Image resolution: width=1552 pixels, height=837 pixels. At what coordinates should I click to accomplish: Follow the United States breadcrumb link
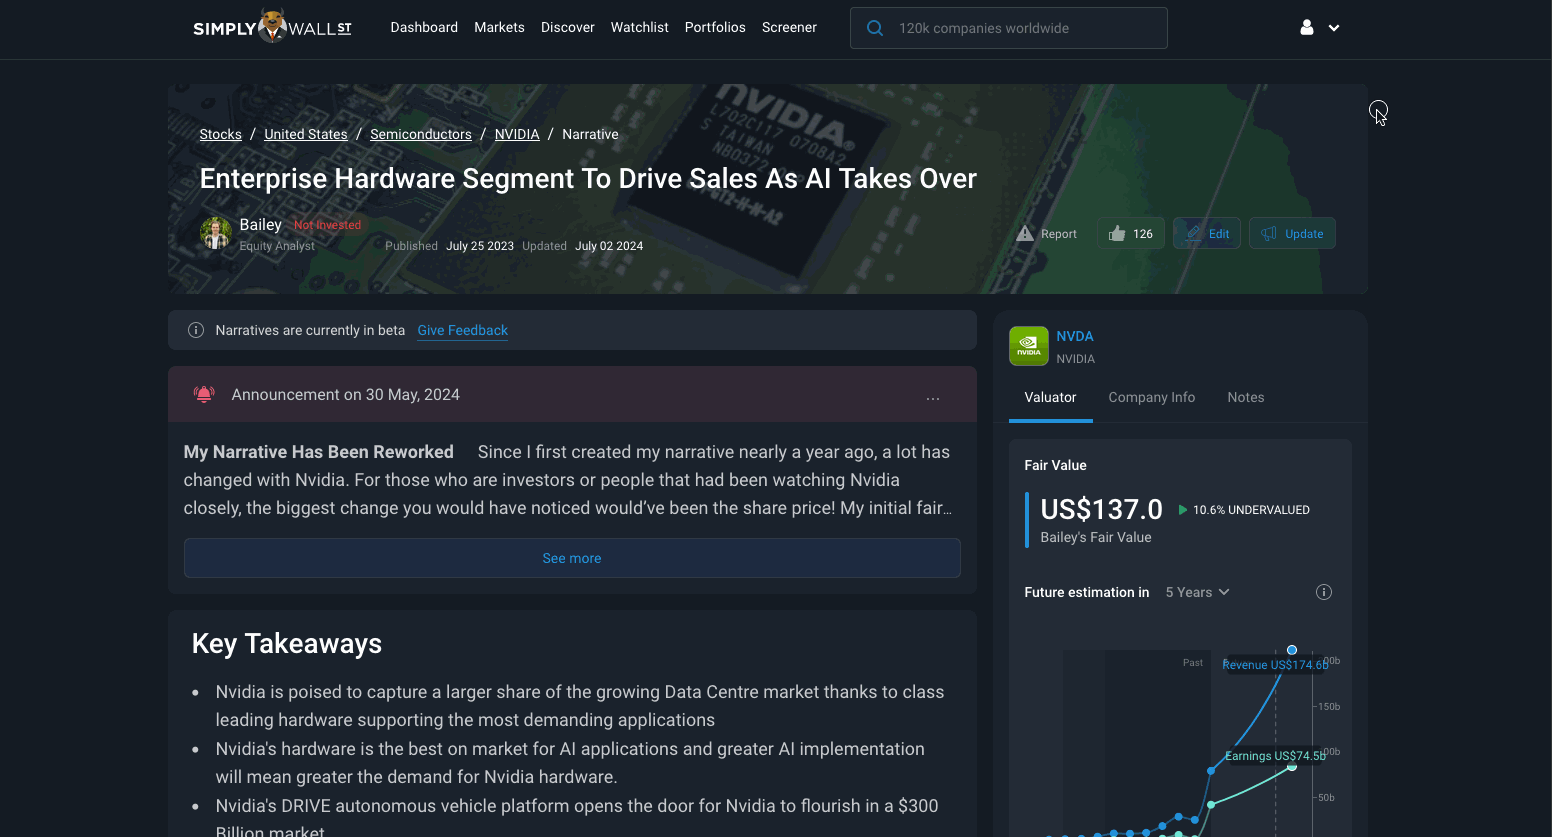pyautogui.click(x=306, y=134)
